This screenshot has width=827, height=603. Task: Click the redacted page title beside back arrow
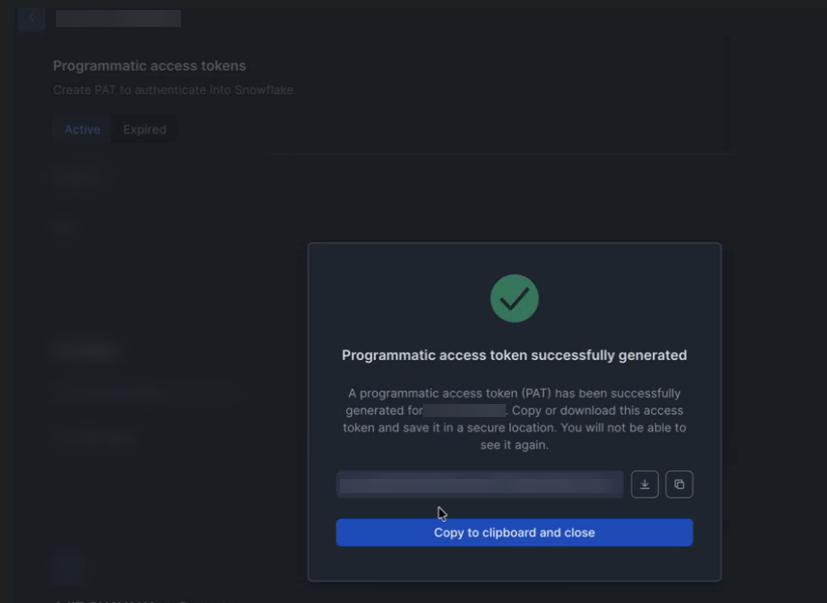point(118,18)
